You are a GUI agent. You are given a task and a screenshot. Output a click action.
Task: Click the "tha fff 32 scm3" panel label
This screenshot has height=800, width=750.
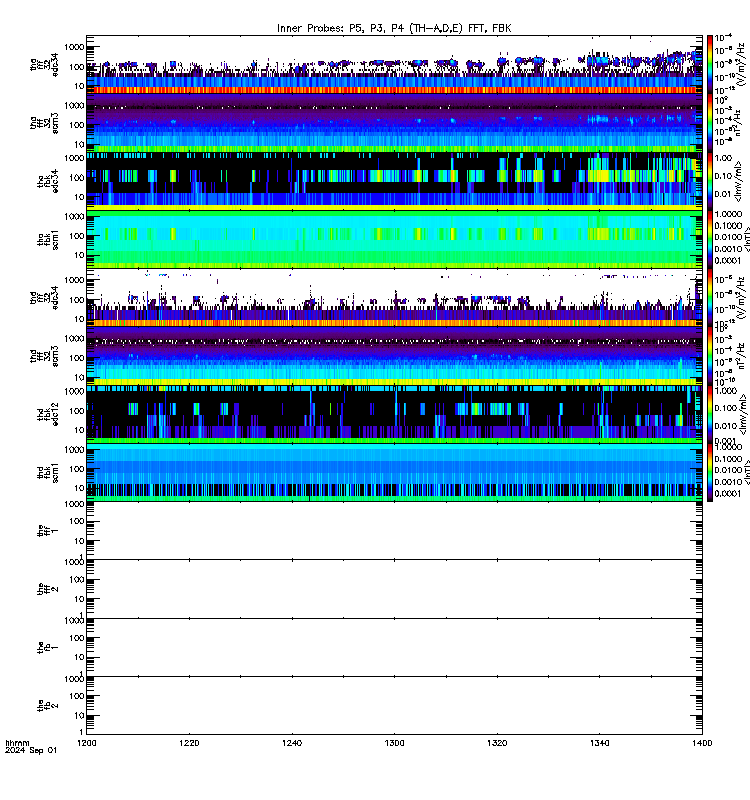(x=44, y=123)
